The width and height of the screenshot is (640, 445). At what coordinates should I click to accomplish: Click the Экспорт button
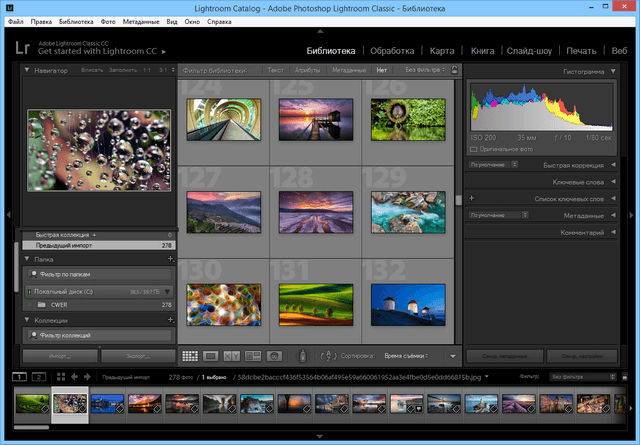138,355
